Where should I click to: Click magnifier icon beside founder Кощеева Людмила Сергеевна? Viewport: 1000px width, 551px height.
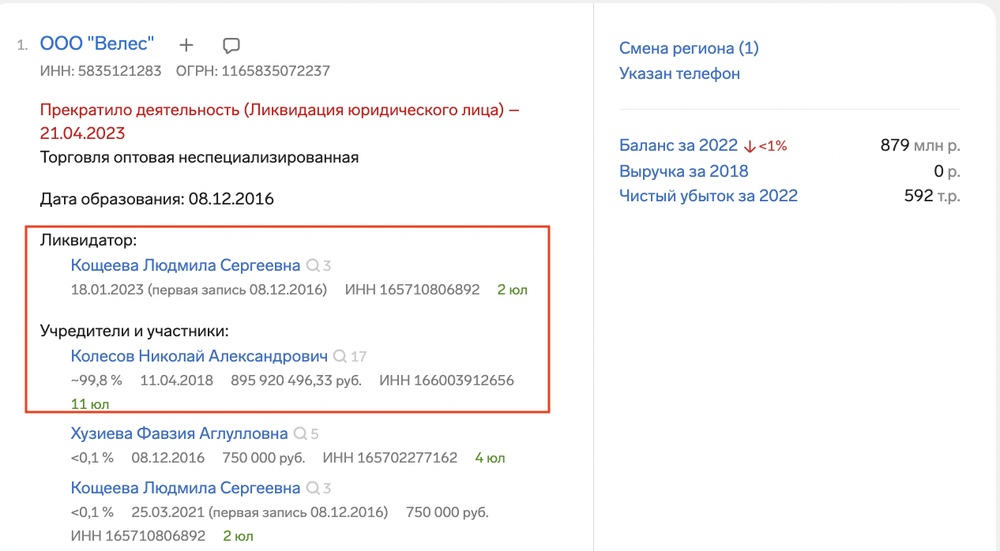click(x=313, y=488)
